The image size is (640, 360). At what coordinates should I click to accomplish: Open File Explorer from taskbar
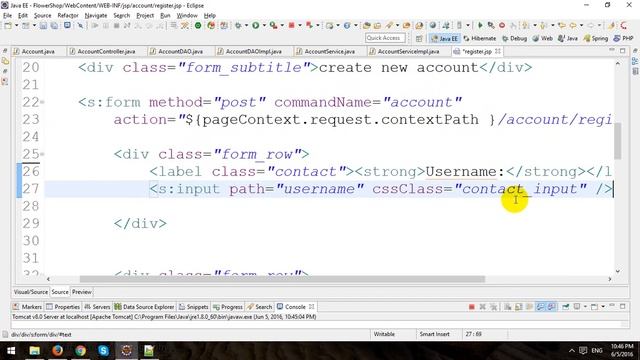tap(34, 350)
